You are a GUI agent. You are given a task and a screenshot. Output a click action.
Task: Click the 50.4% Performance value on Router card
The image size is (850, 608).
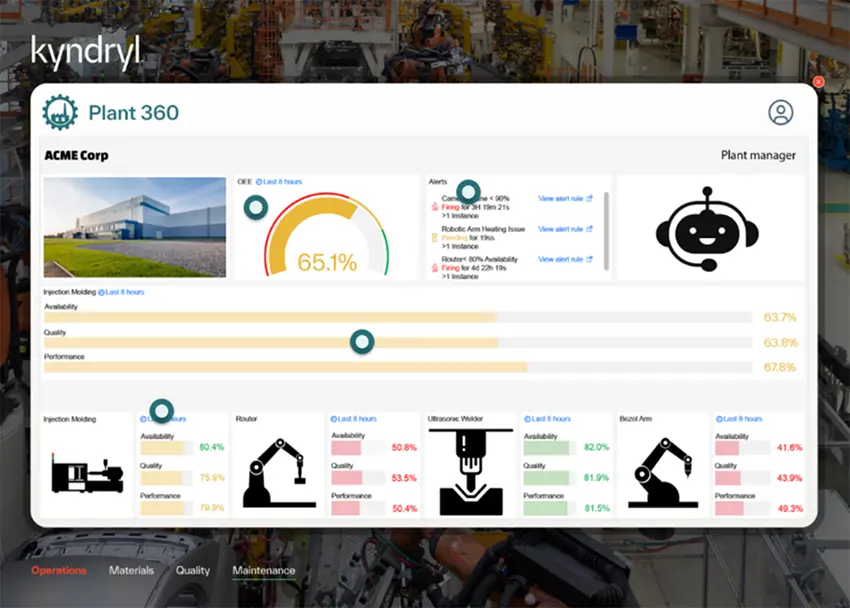coord(404,508)
